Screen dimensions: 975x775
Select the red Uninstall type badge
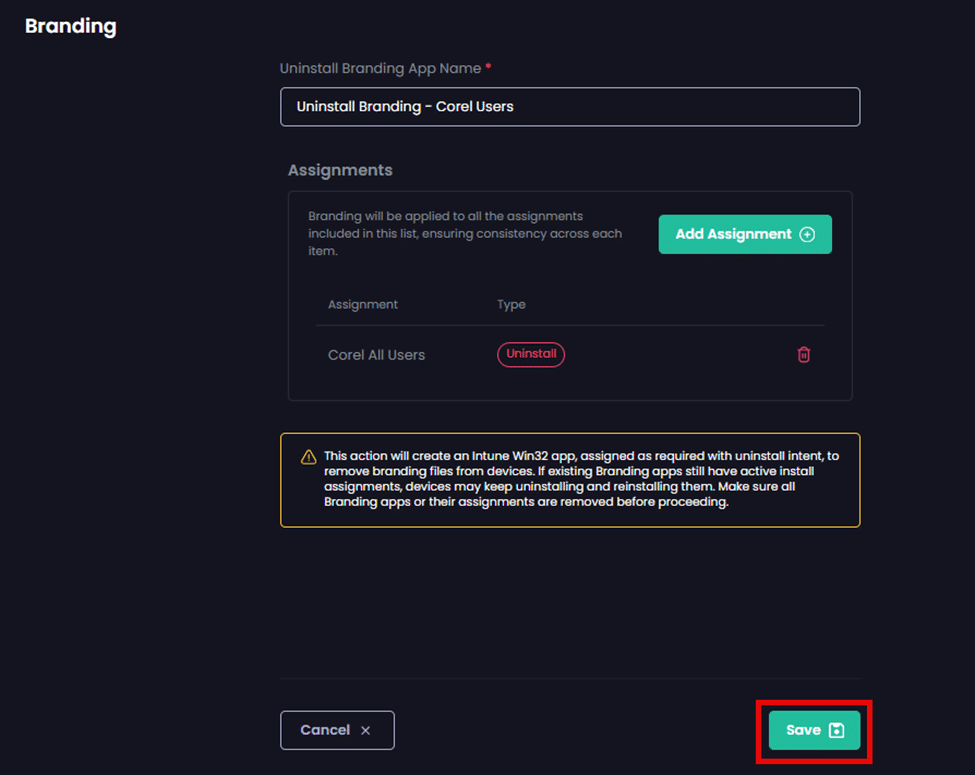531,354
